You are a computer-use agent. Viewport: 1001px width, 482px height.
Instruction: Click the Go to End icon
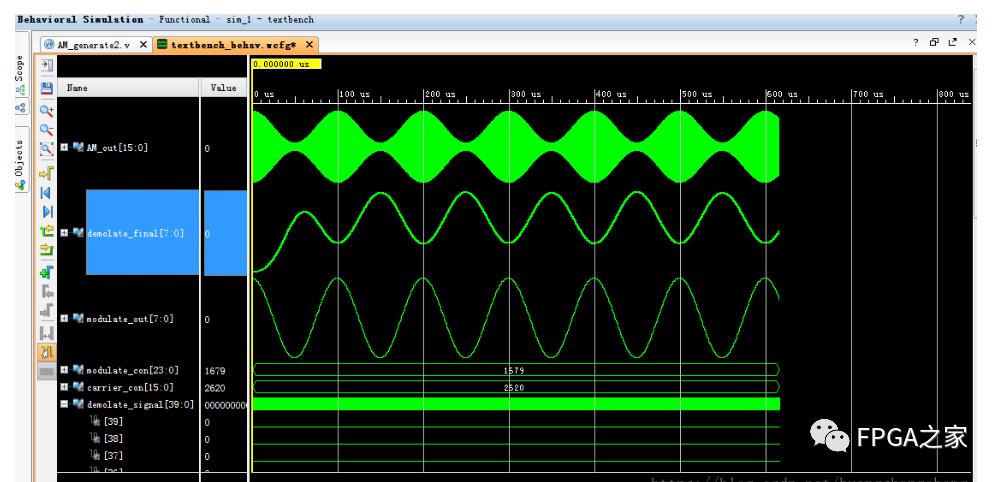point(46,211)
